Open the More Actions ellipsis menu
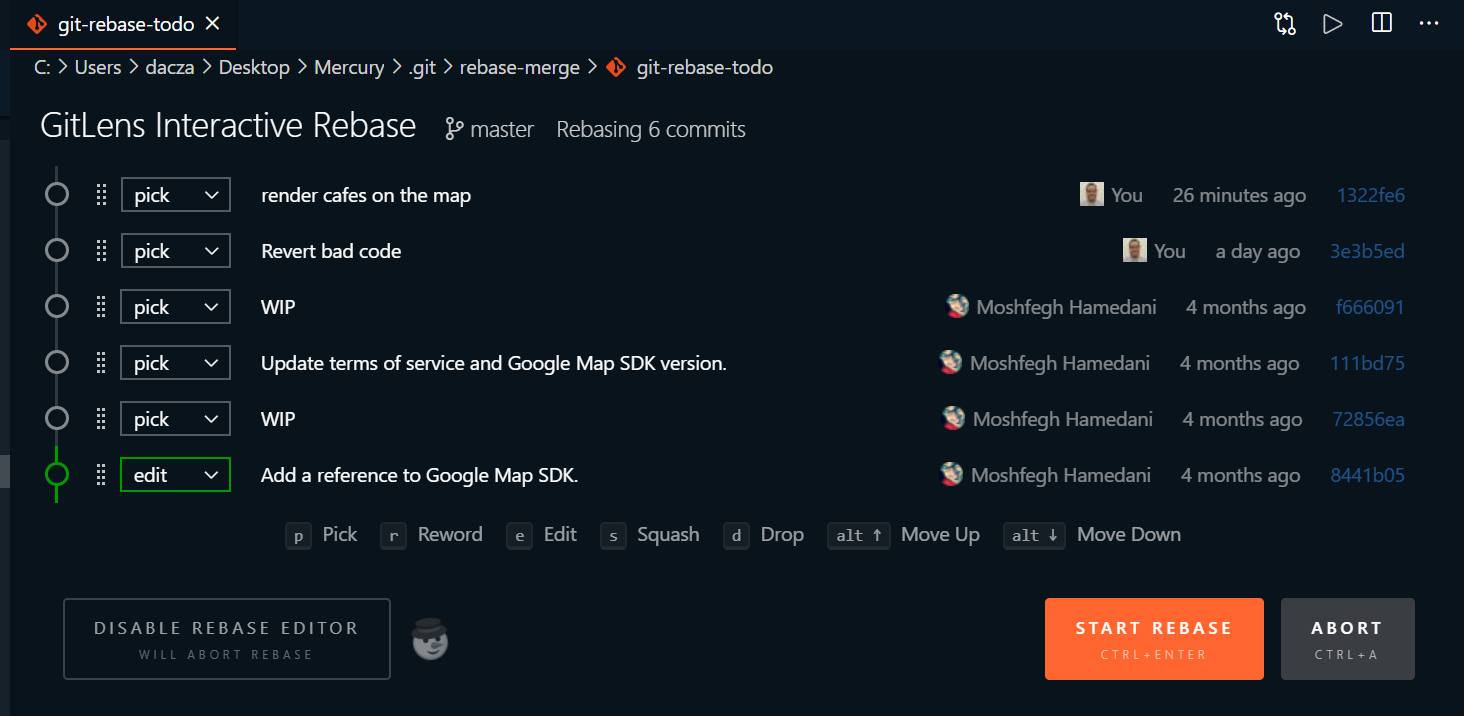1464x716 pixels. (x=1429, y=24)
